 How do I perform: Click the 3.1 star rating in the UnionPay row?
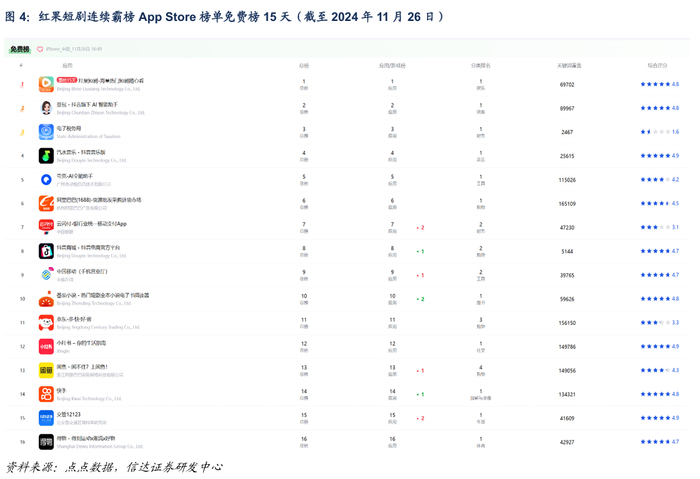[x=659, y=227]
